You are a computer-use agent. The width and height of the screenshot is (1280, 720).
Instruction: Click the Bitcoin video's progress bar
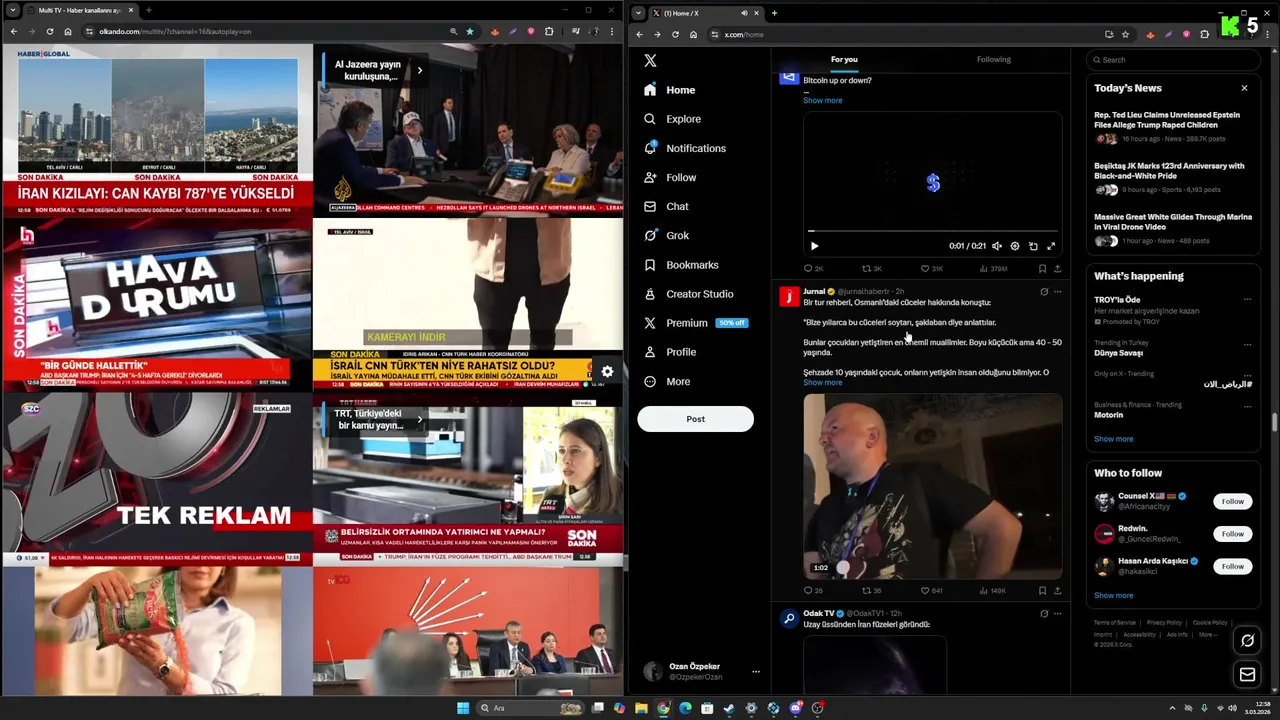(x=933, y=231)
